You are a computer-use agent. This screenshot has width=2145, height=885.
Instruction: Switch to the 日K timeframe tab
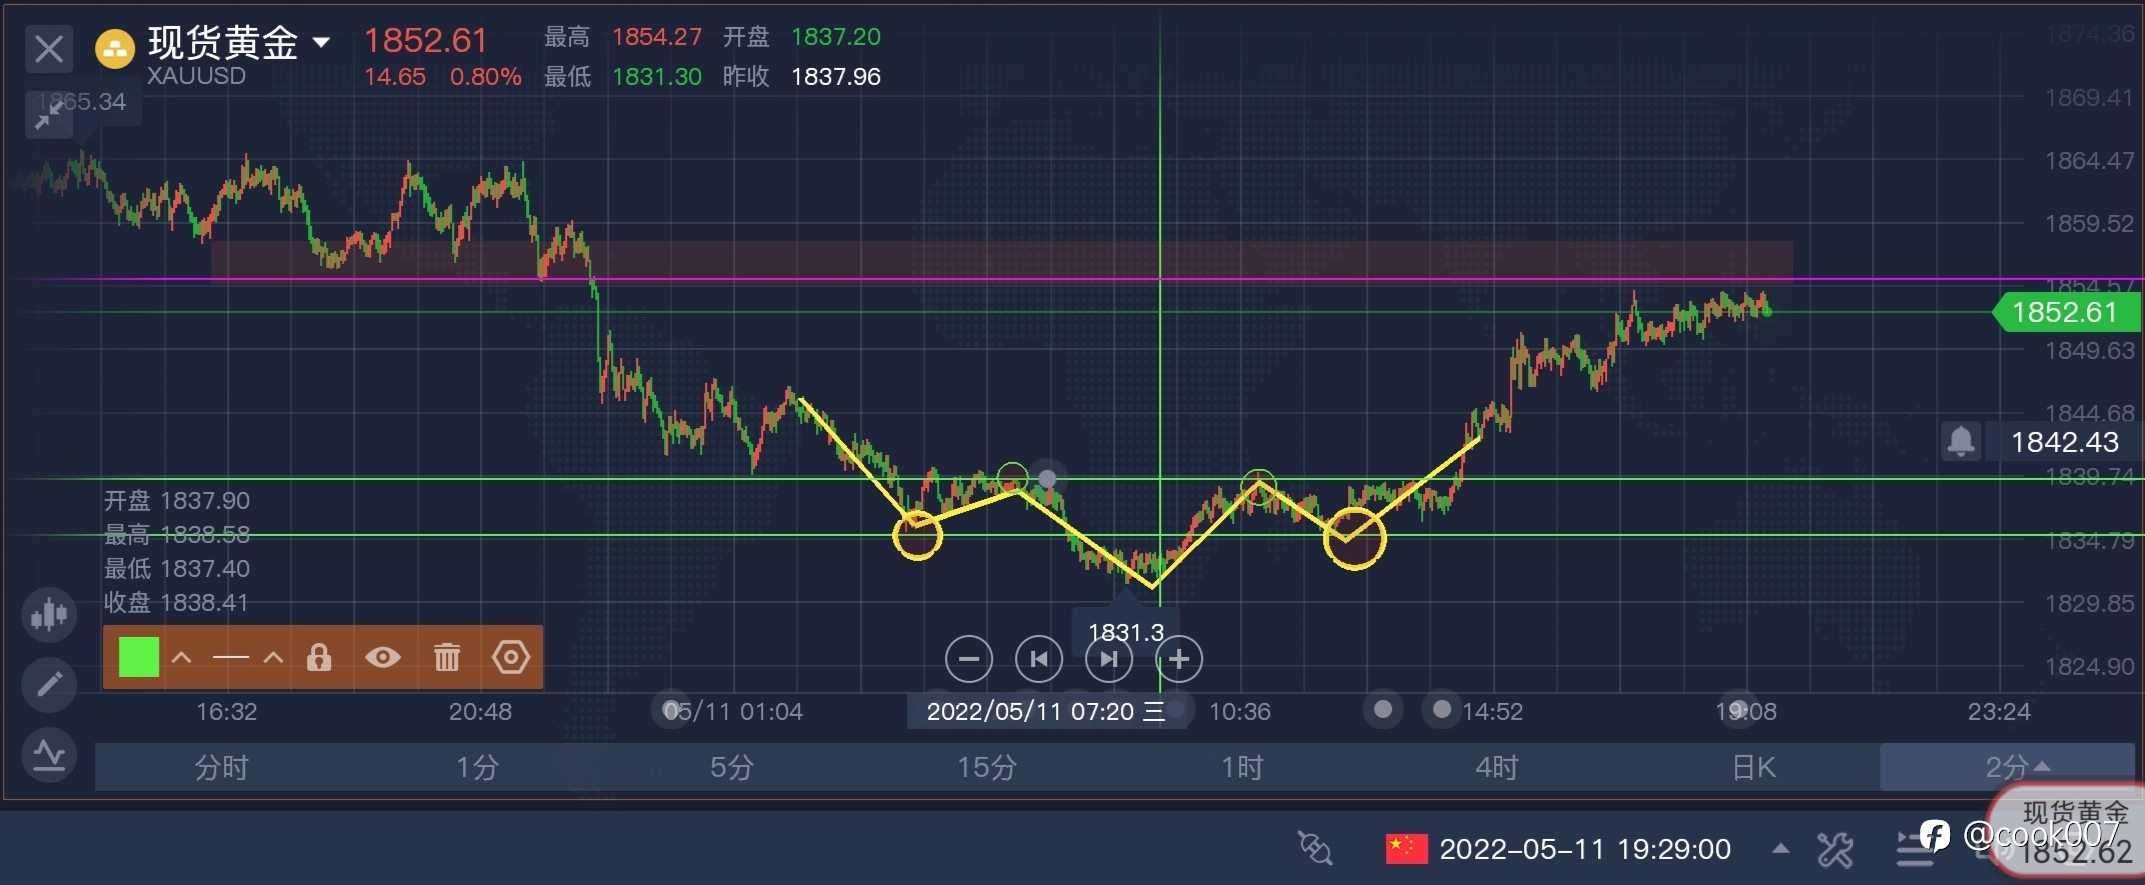(x=1753, y=767)
